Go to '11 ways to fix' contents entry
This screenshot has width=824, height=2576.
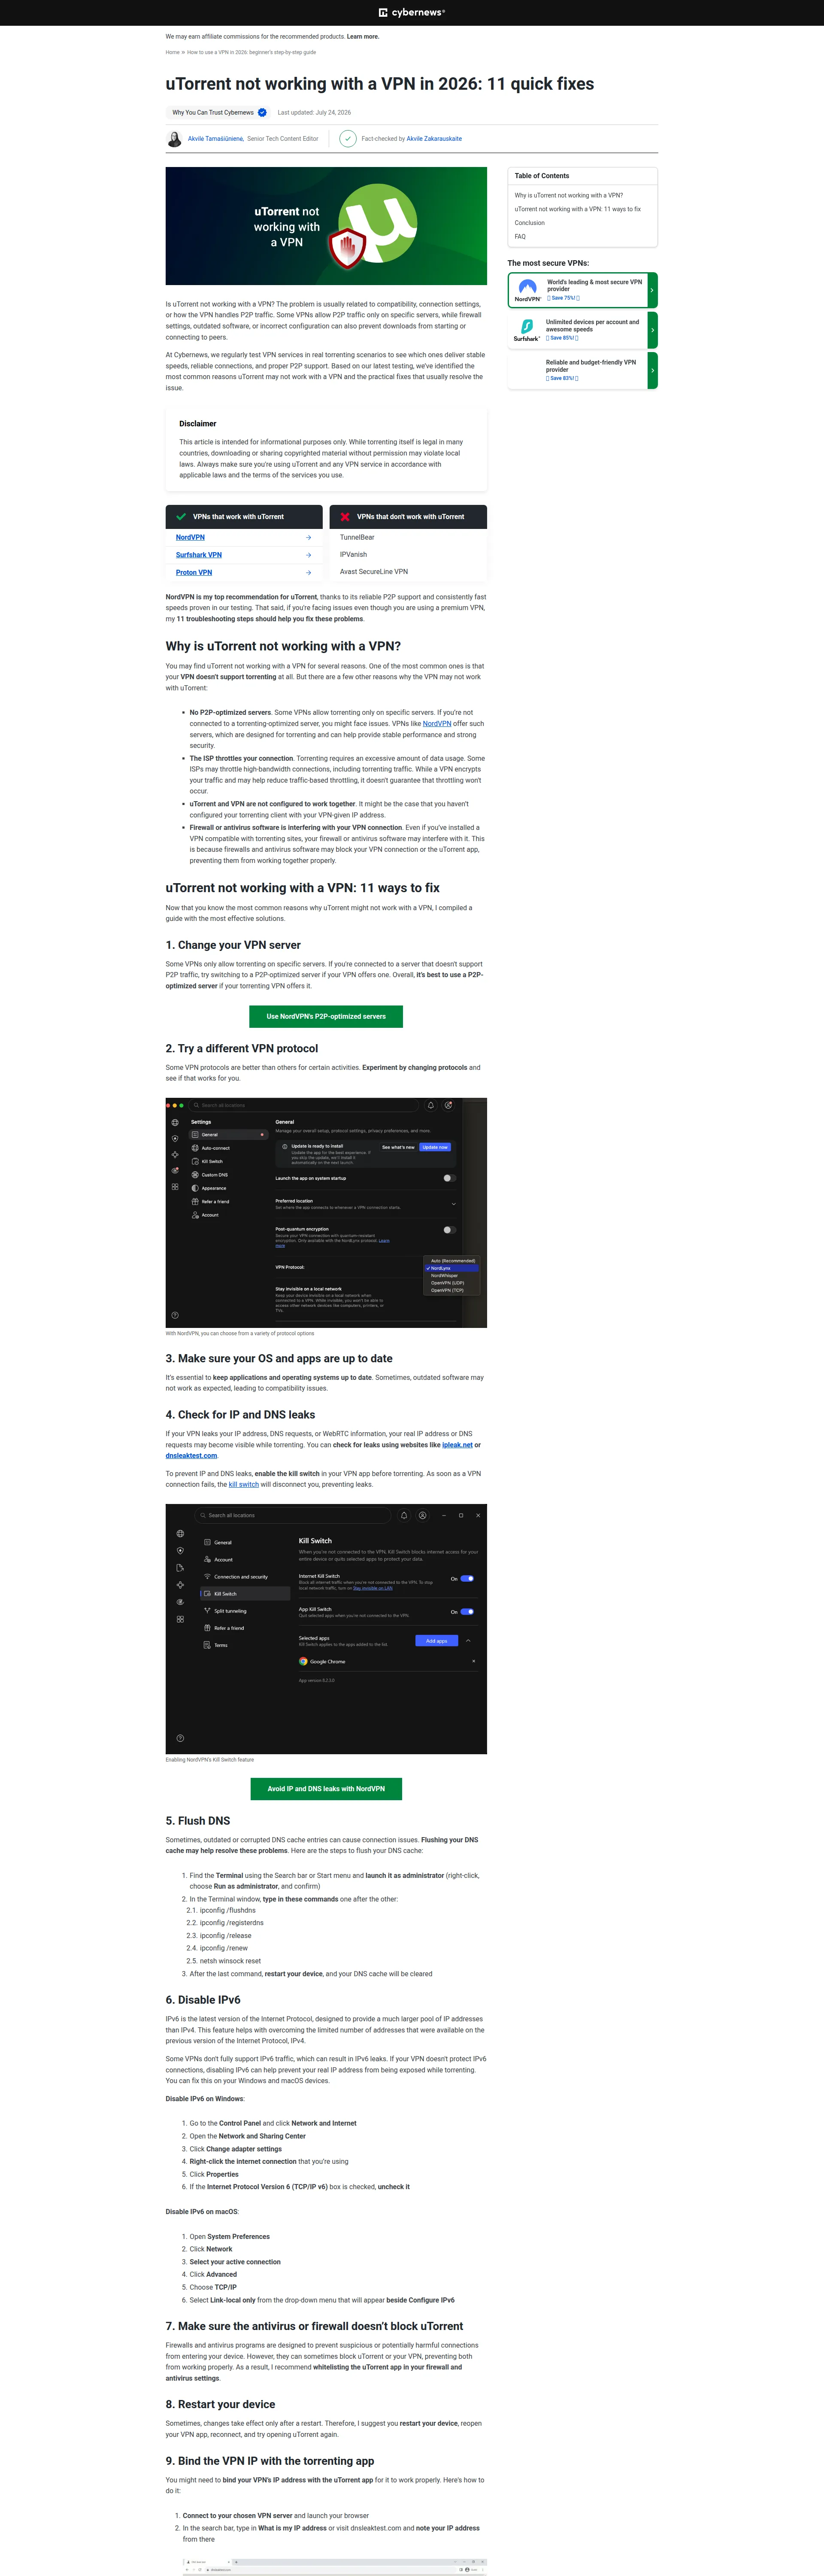[x=578, y=209]
